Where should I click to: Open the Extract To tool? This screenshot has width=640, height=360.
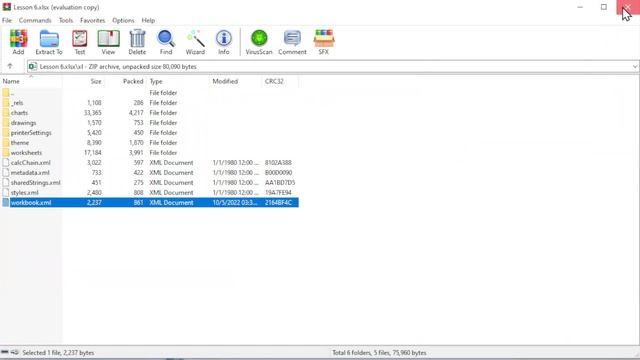[x=49, y=42]
